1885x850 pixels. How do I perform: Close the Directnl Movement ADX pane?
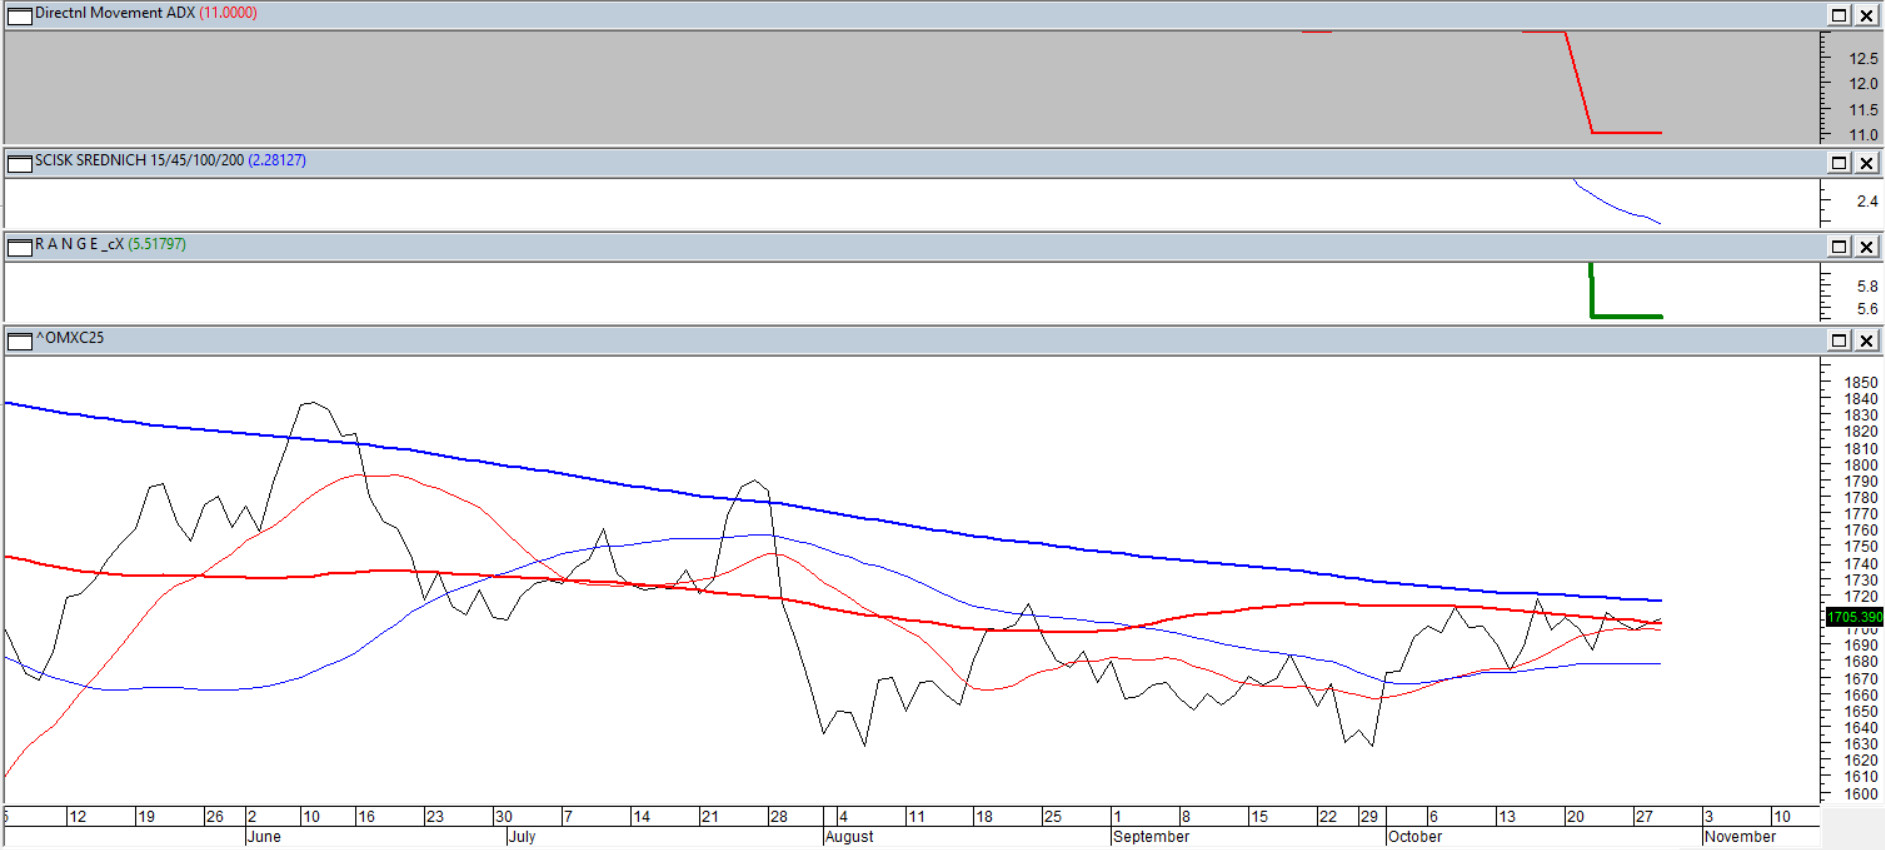click(1866, 15)
